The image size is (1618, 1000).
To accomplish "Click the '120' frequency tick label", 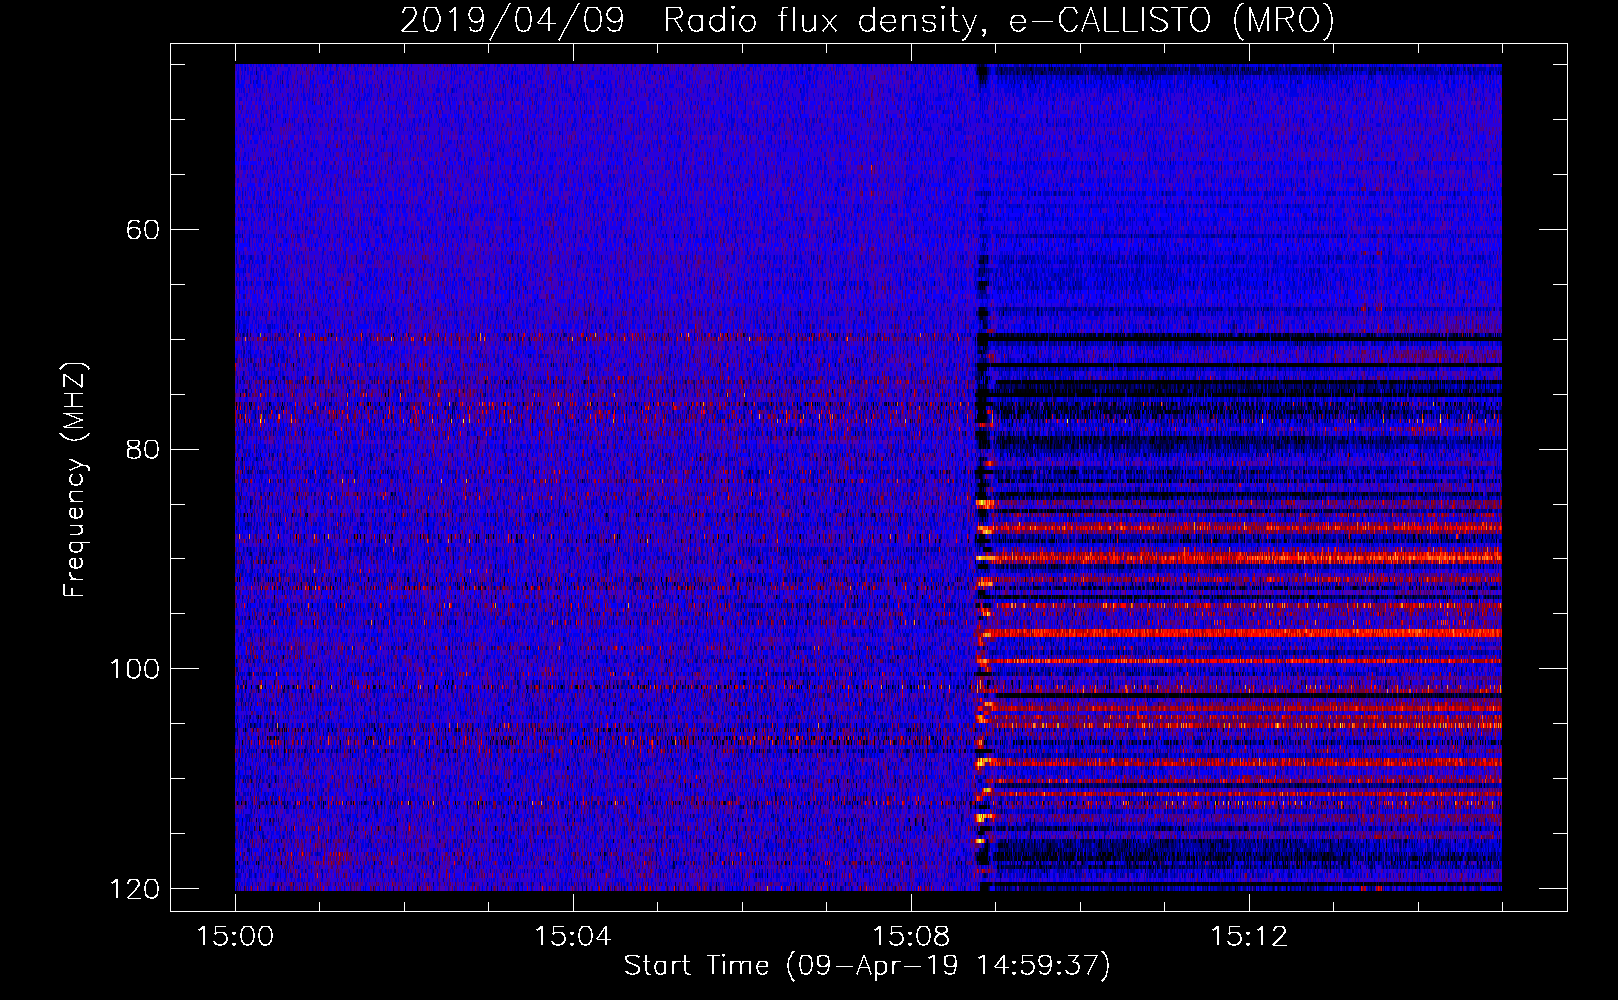I will point(134,889).
